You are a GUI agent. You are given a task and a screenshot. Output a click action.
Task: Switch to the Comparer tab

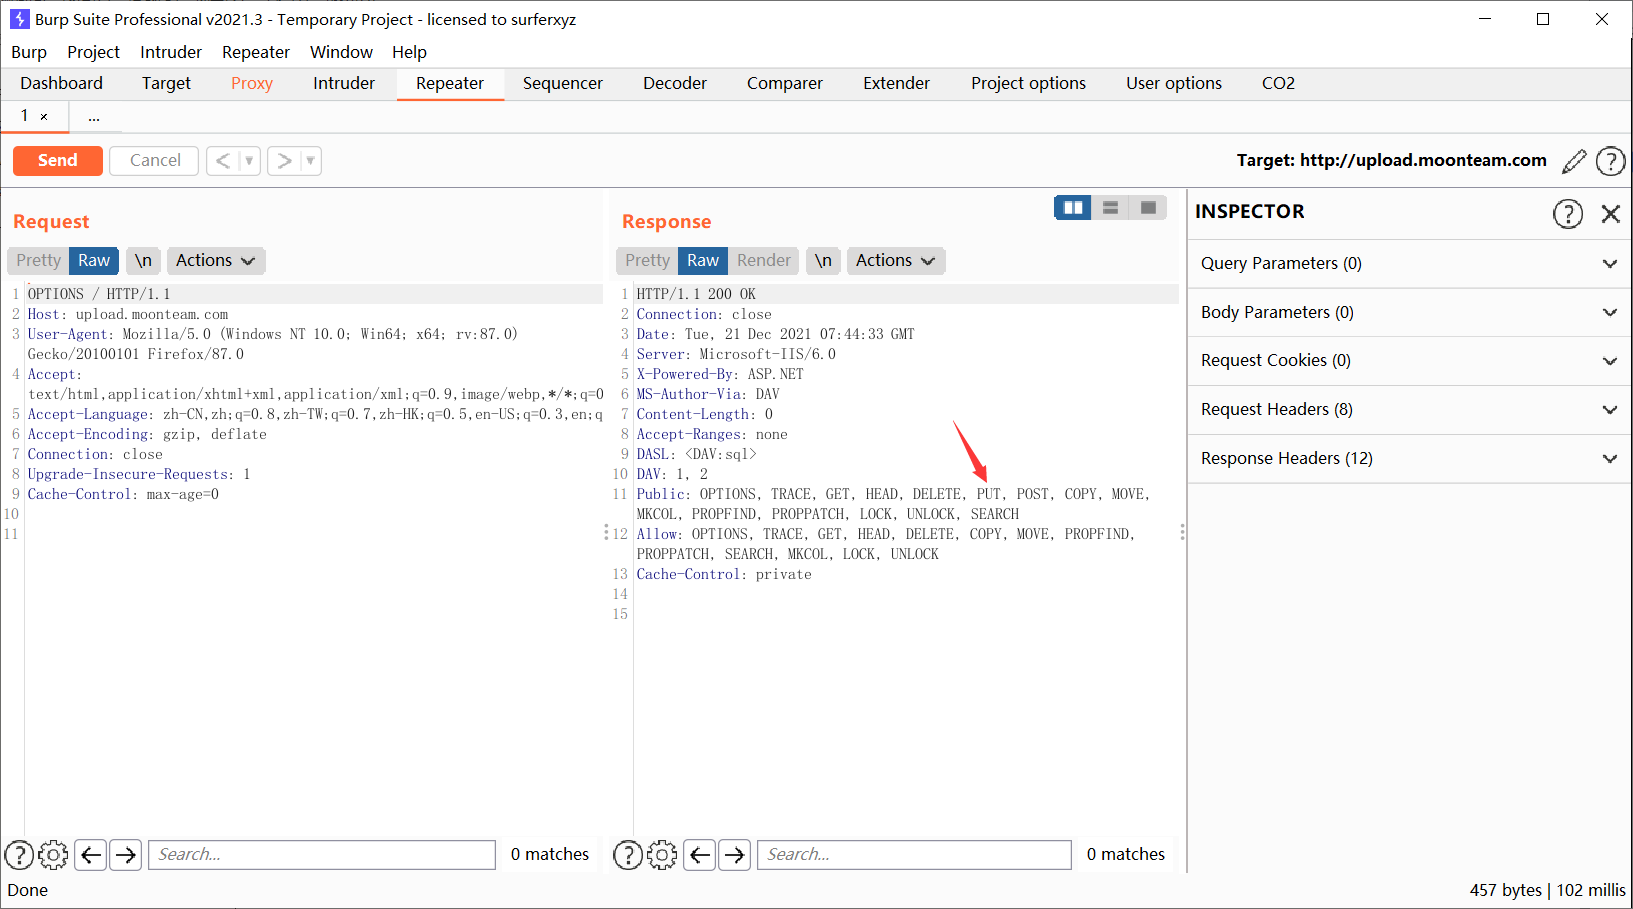[x=785, y=84]
